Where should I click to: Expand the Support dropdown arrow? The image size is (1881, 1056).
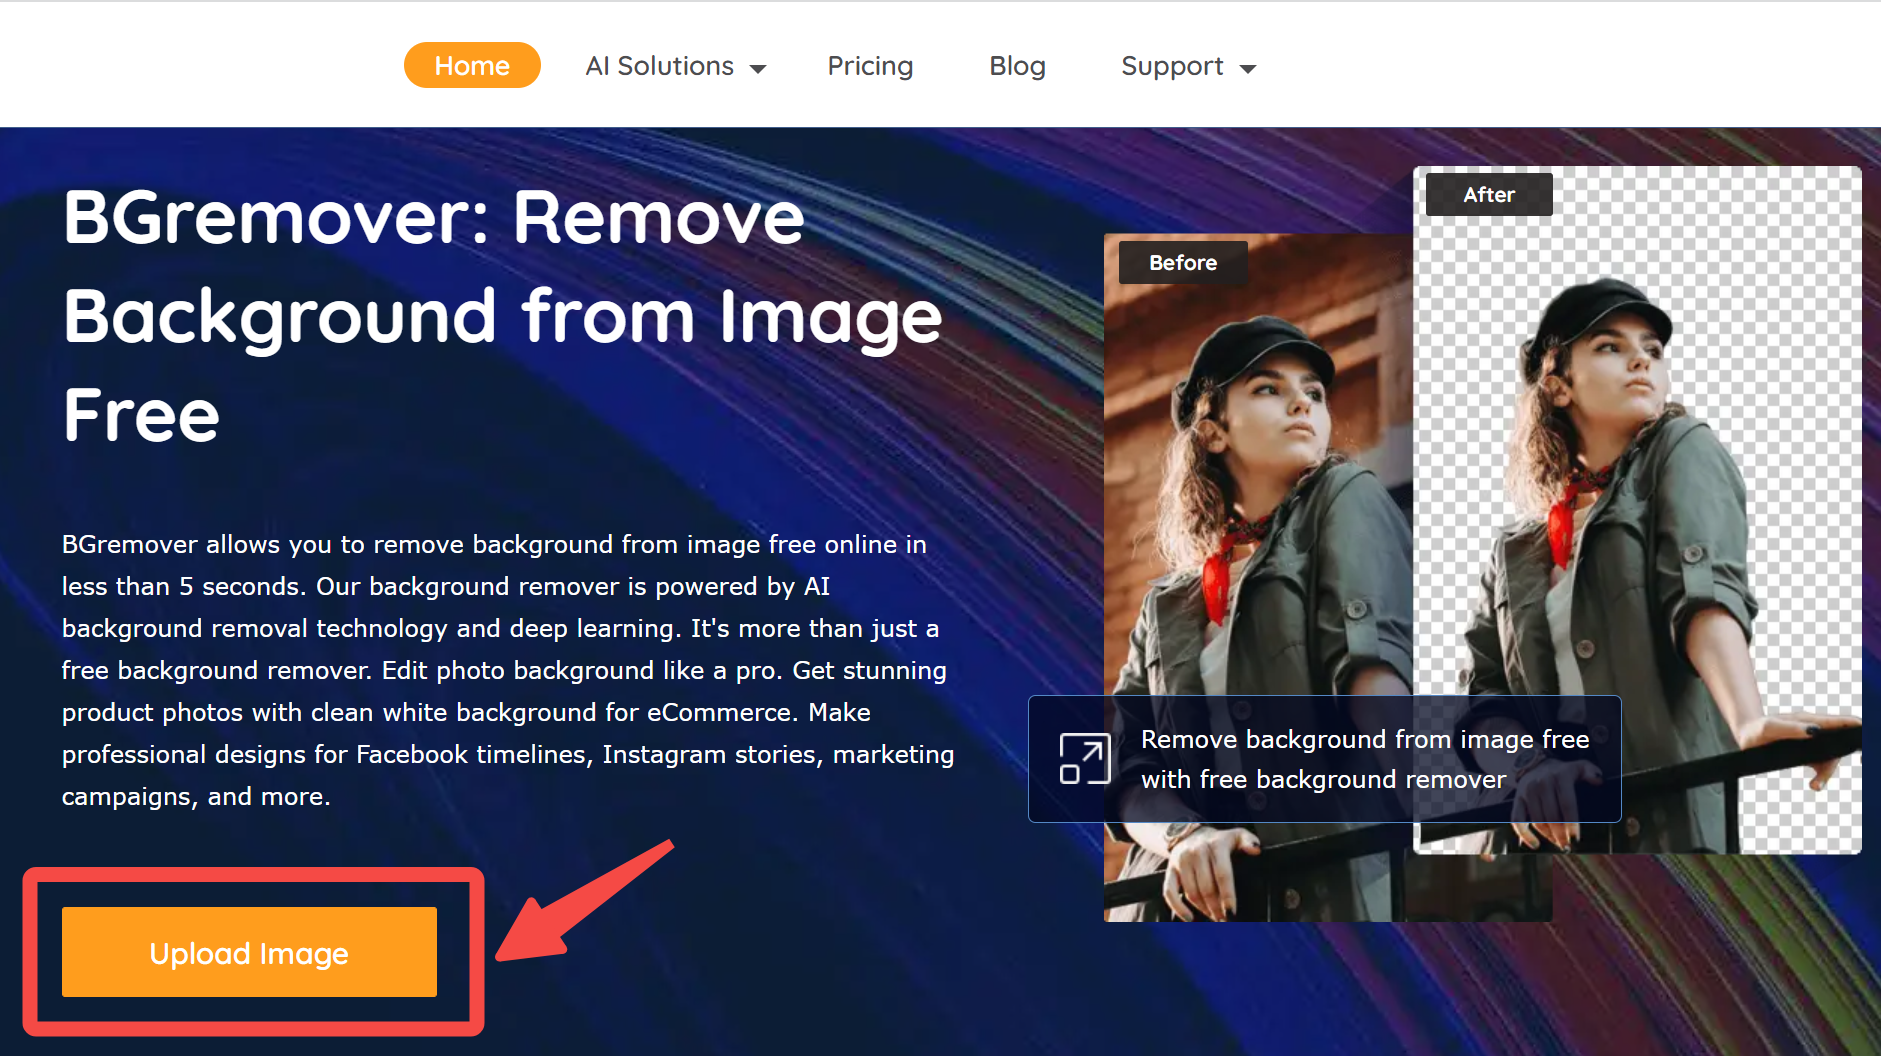coord(1247,69)
